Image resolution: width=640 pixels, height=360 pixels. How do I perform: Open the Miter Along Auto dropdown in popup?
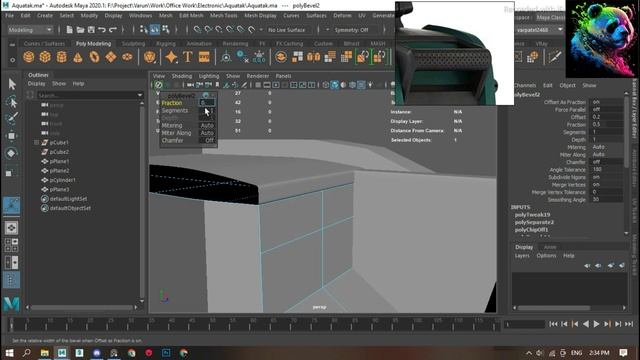click(x=207, y=133)
